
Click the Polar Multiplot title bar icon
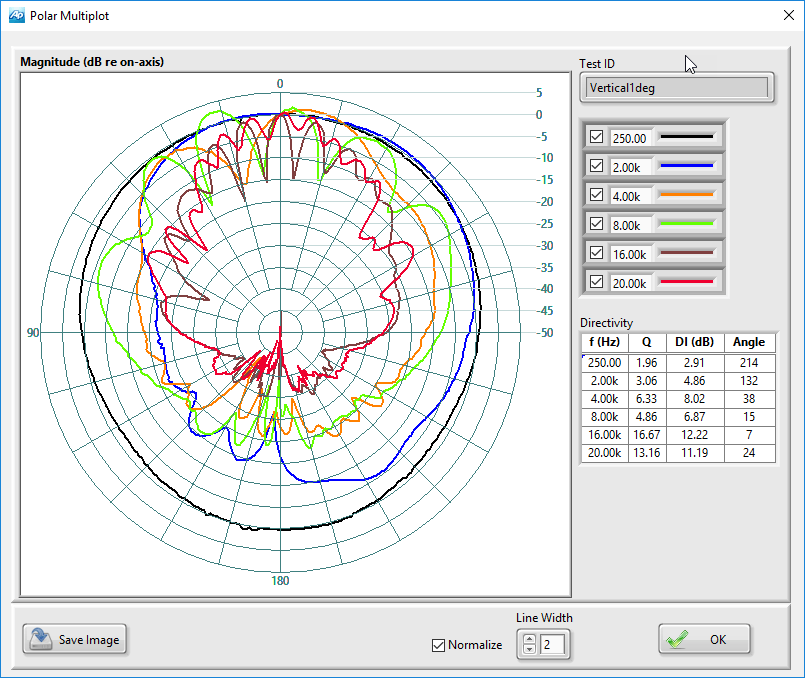(16, 15)
